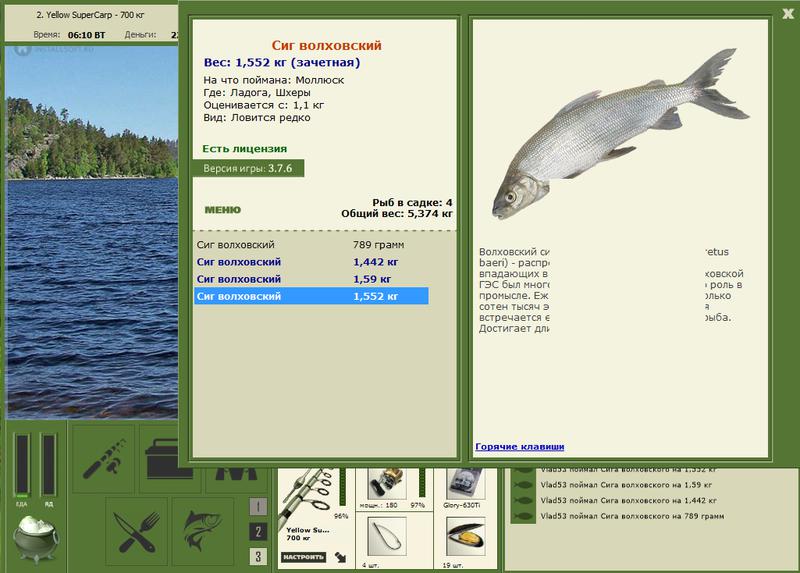This screenshot has width=800, height=573.
Task: Click log entry Vlad53 caught whitefish 789 грамм
Action: (x=632, y=516)
